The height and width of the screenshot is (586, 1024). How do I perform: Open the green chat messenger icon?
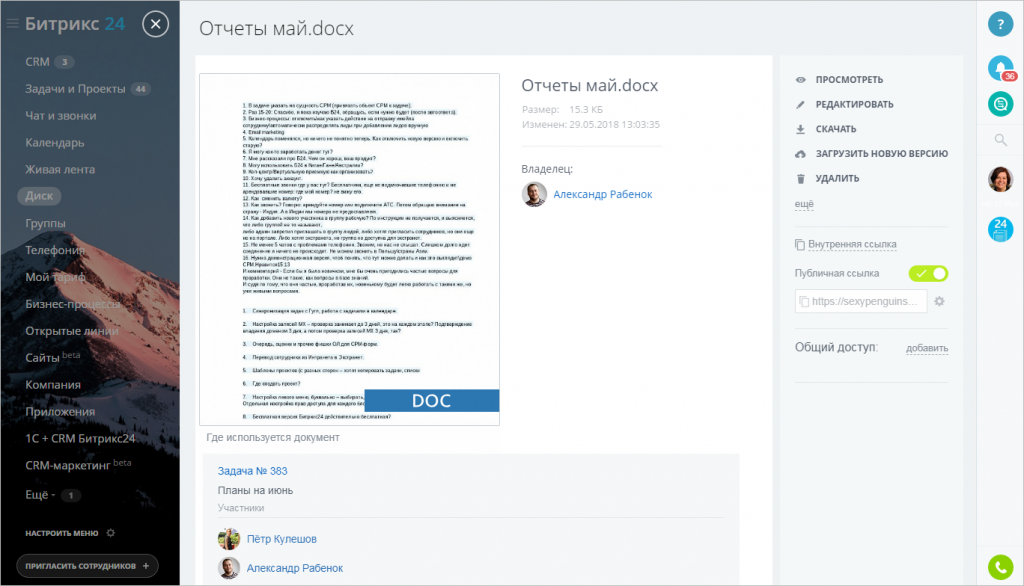[1000, 104]
